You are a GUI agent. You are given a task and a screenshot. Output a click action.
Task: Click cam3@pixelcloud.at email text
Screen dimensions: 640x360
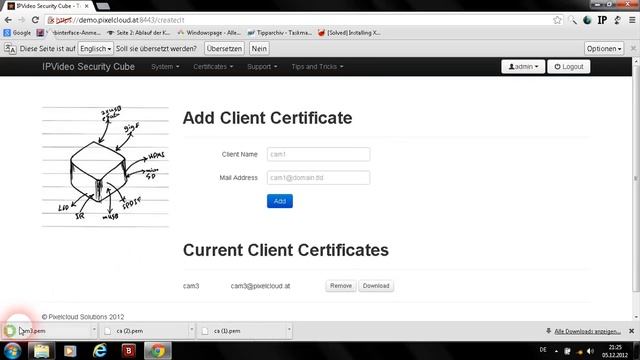(260, 286)
